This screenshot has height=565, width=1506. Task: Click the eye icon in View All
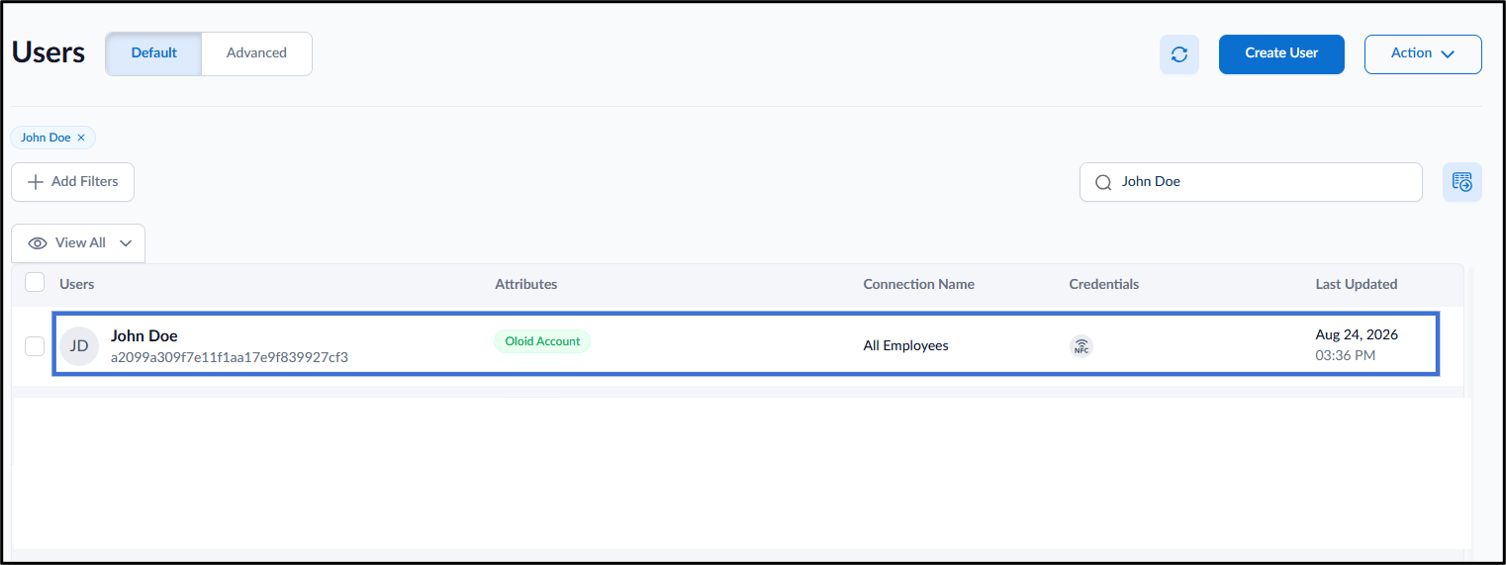click(38, 243)
